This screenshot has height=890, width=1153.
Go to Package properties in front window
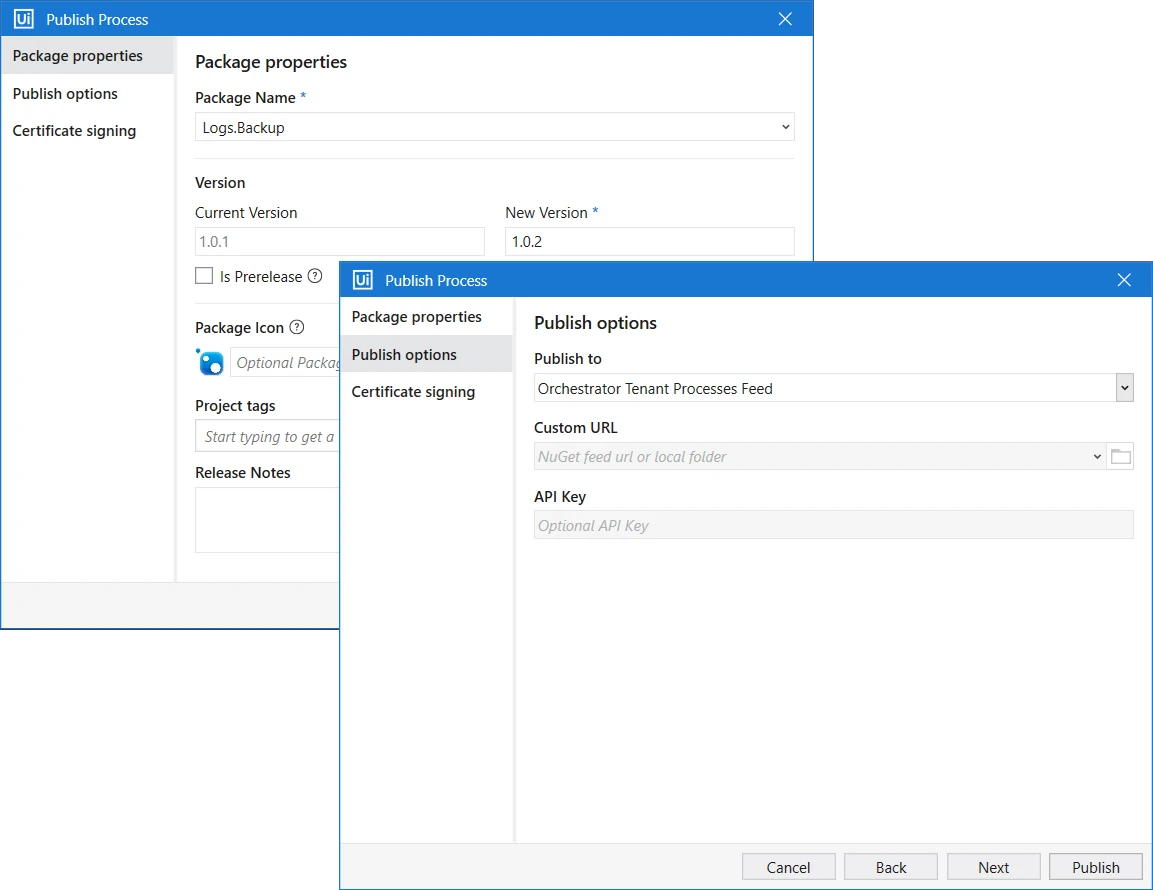[426, 317]
